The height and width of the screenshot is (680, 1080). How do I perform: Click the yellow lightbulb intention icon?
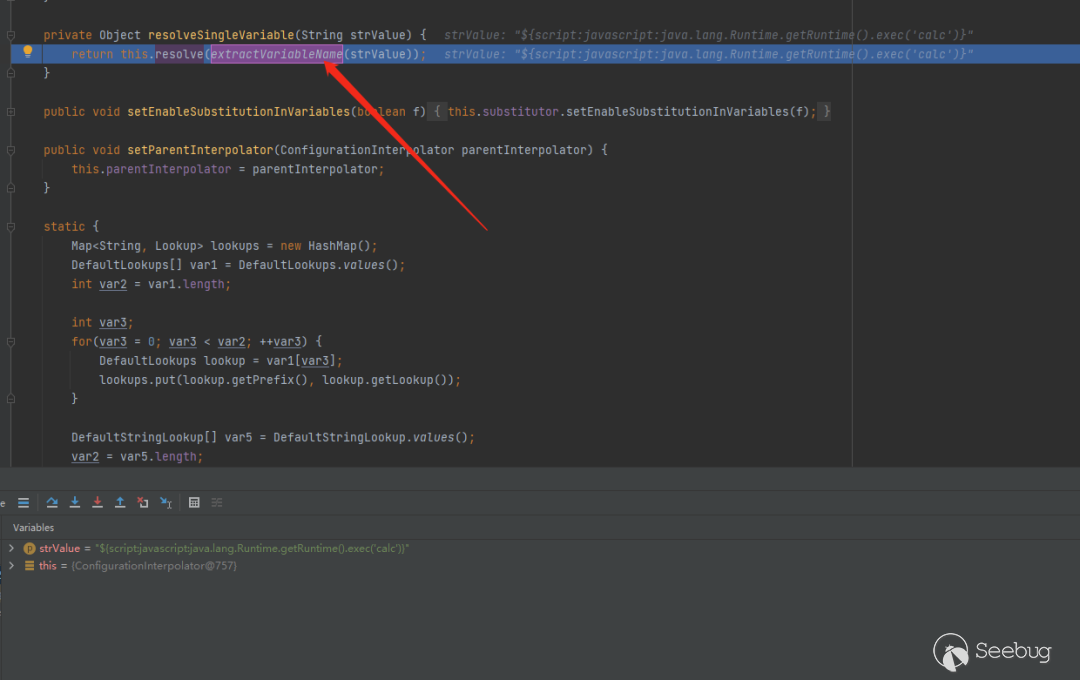28,52
